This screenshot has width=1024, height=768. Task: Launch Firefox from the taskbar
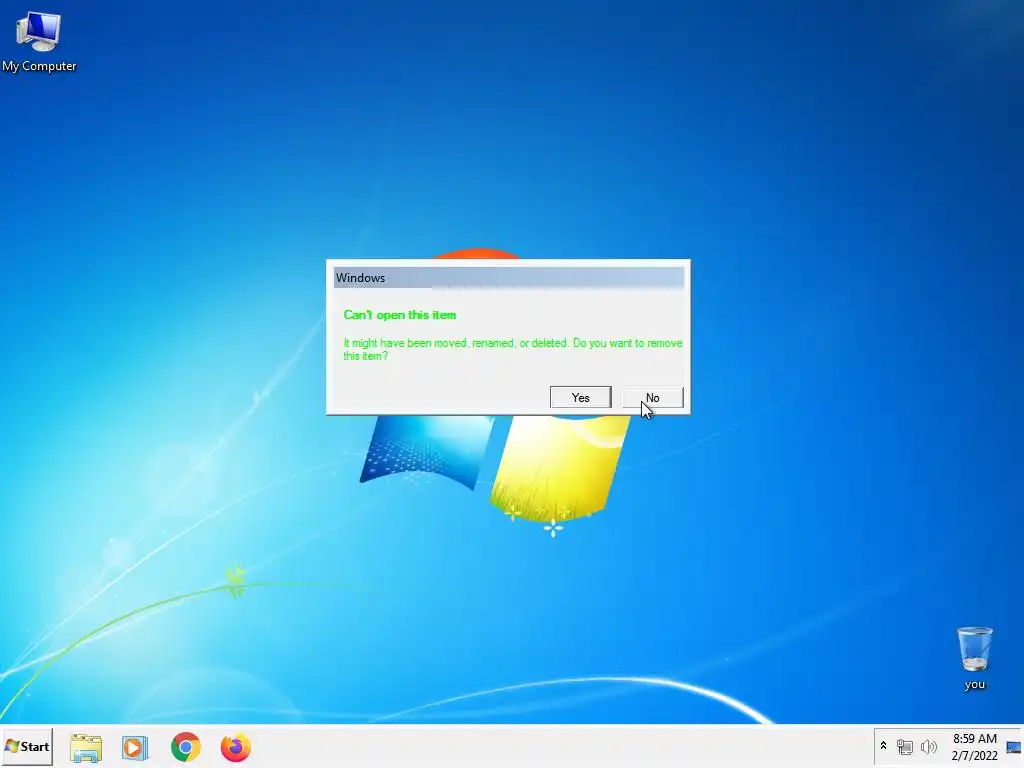(236, 748)
